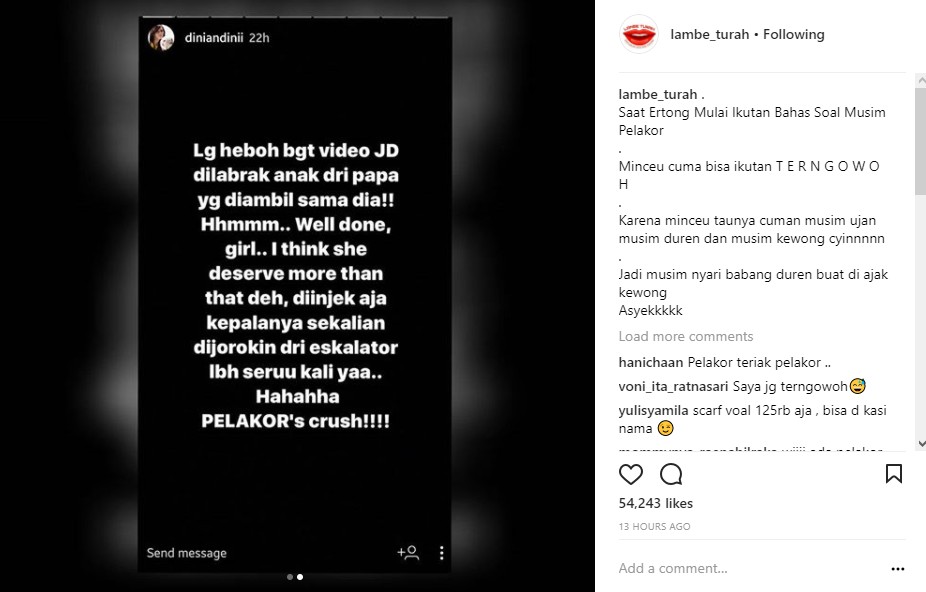
Task: Click the diniandinii avatar in the story
Action: pyautogui.click(x=161, y=38)
